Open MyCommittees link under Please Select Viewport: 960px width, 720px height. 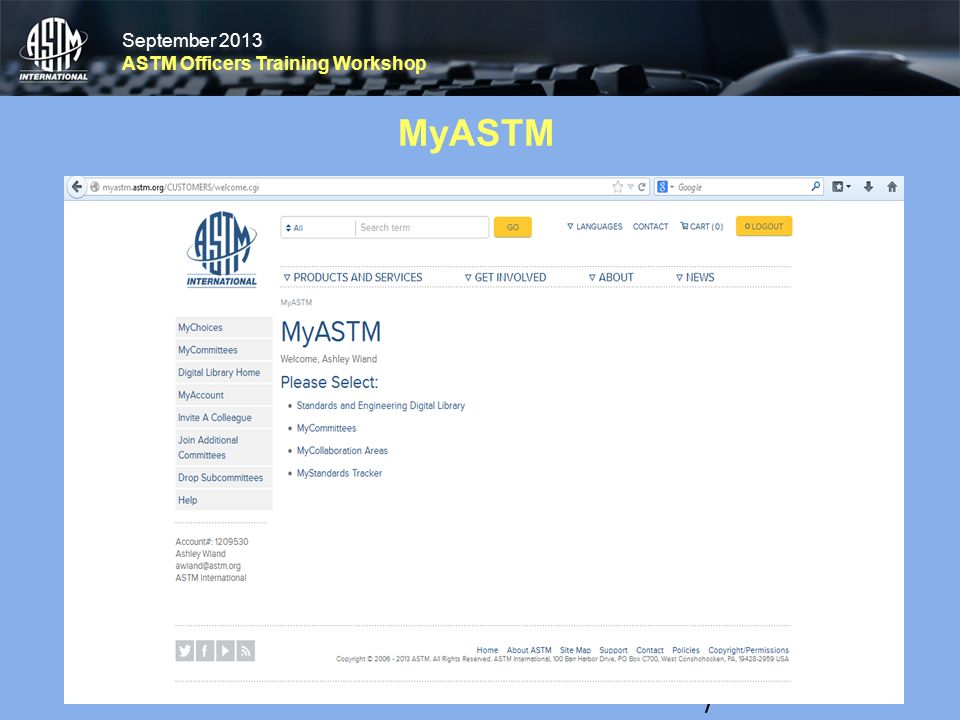[326, 428]
